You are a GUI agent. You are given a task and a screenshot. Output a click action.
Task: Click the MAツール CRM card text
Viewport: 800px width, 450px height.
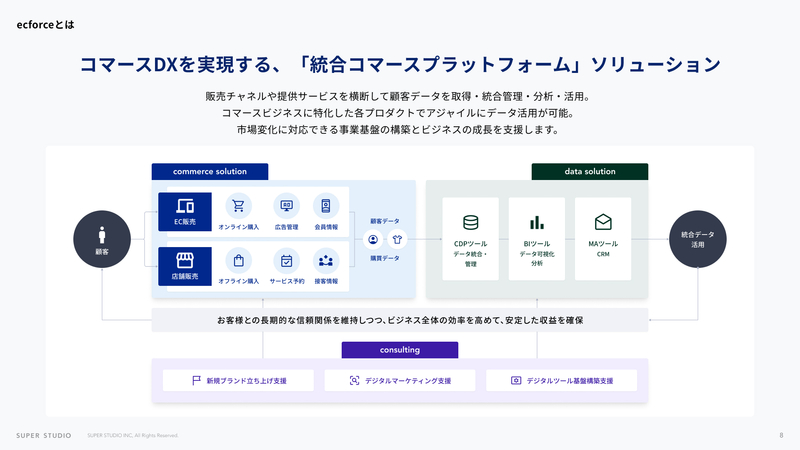pos(603,248)
